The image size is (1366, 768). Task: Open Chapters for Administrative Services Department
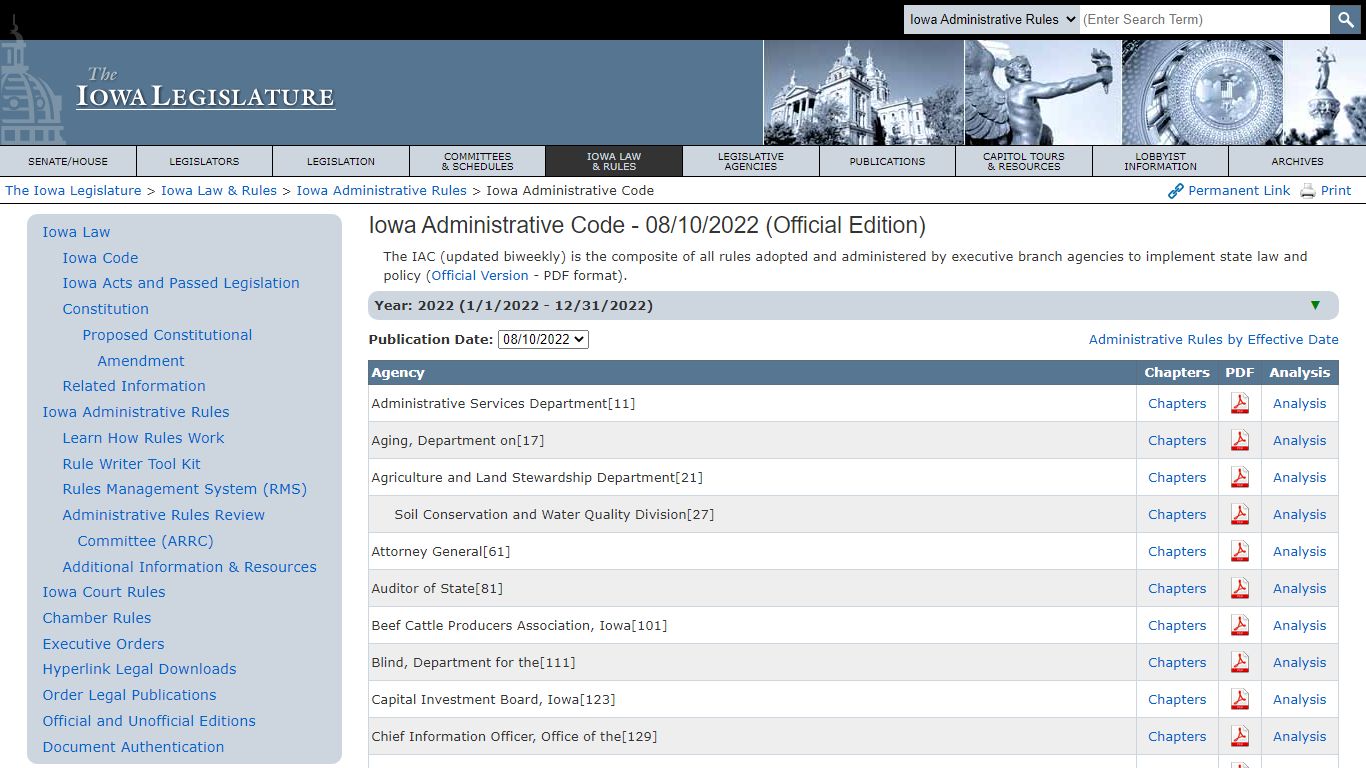coord(1177,403)
